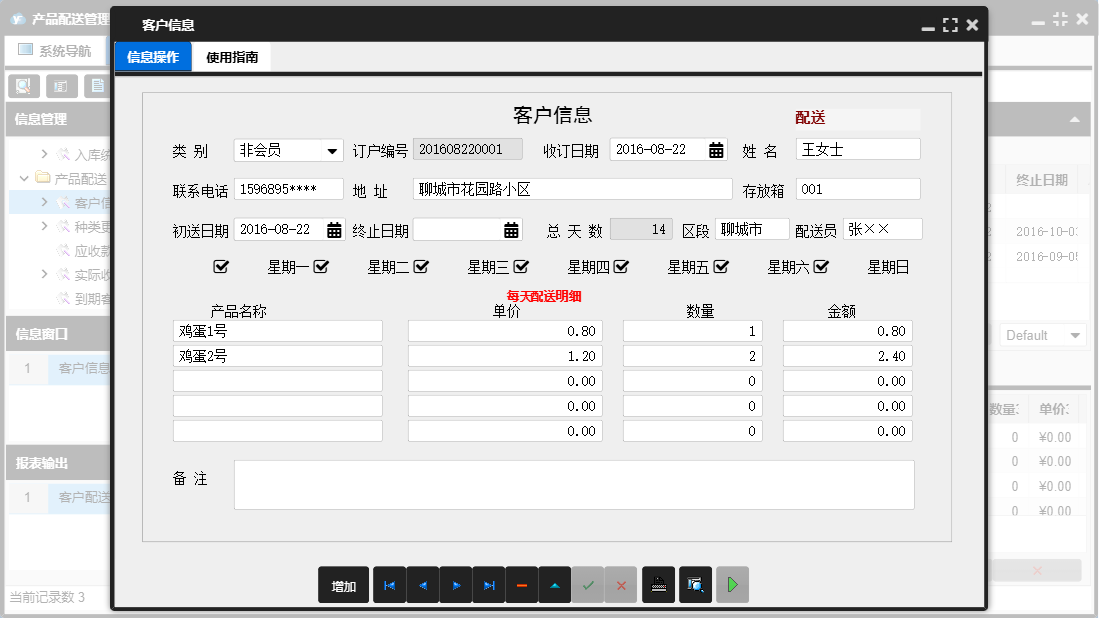The width and height of the screenshot is (1099, 618).
Task: Click the green run arrow icon
Action: 732,585
